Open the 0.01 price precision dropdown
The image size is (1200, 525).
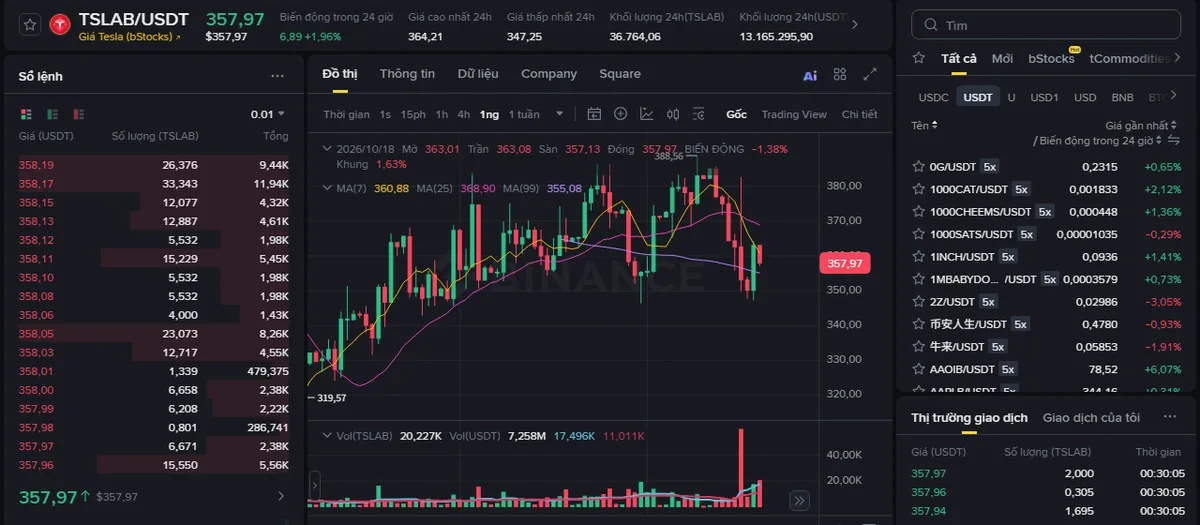[x=268, y=114]
